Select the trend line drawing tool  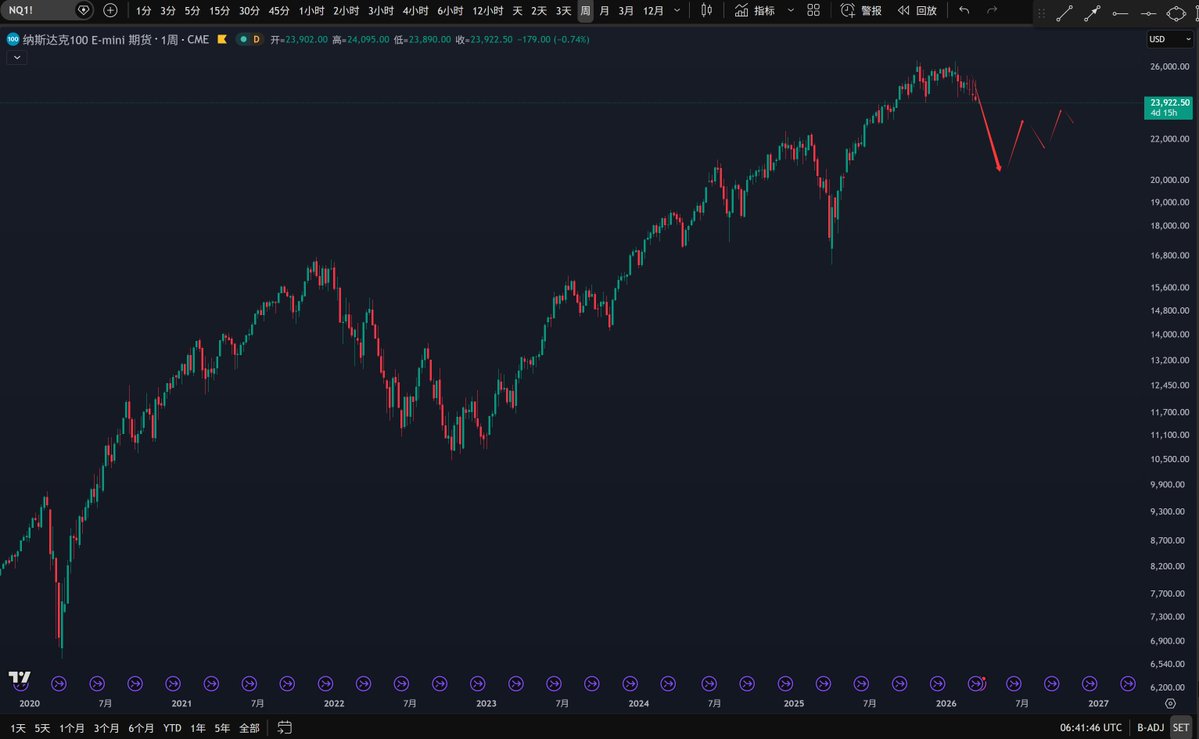[1064, 14]
